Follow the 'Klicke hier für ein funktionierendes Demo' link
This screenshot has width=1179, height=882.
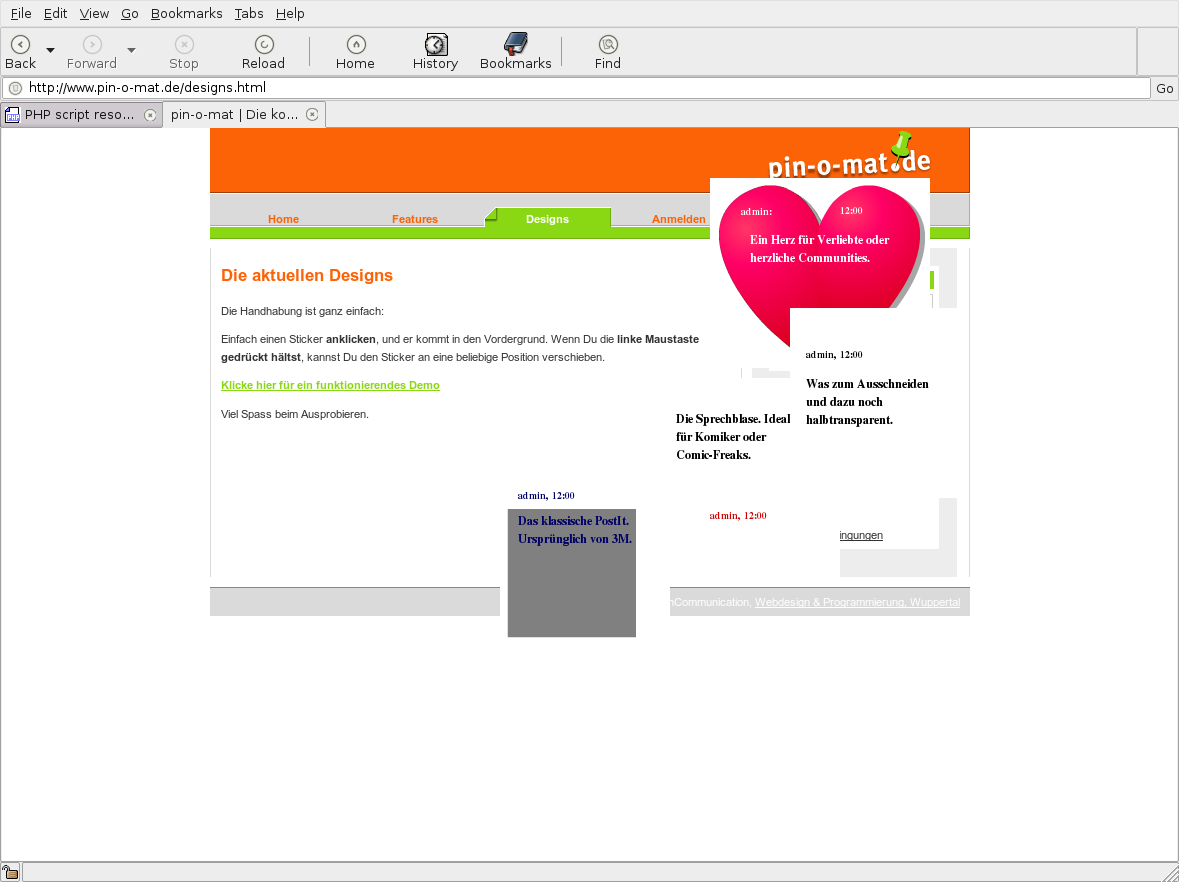(x=330, y=385)
